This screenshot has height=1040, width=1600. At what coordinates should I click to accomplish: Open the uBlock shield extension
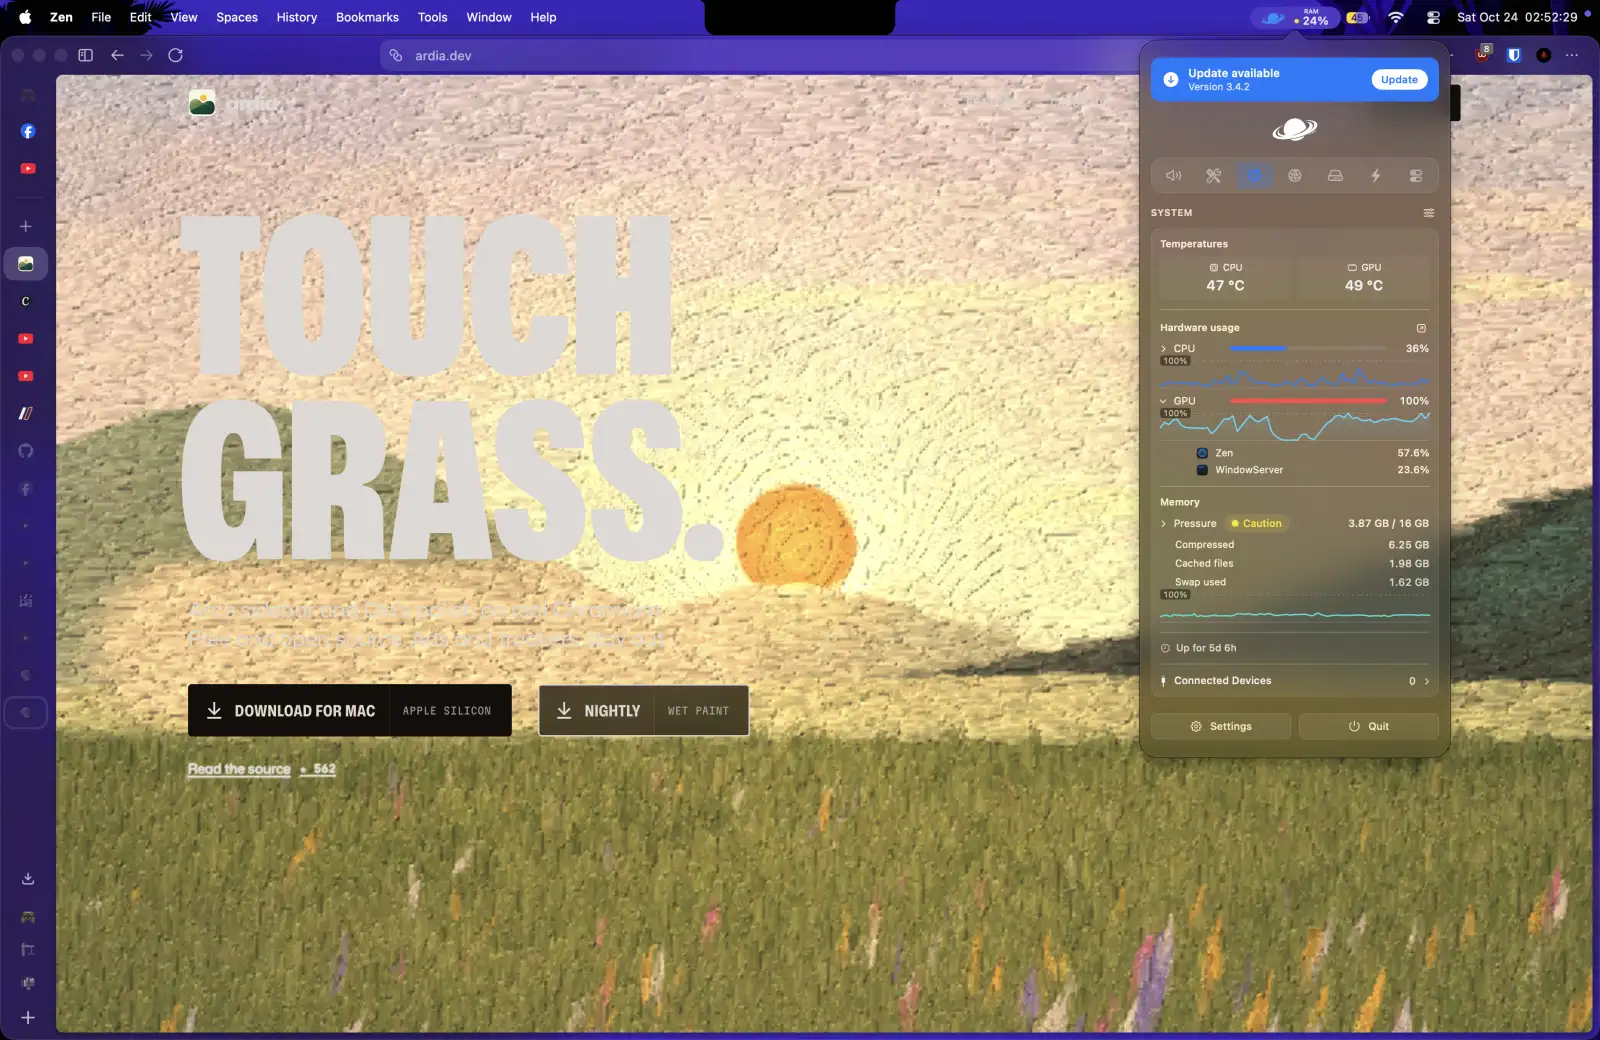pyautogui.click(x=1482, y=54)
